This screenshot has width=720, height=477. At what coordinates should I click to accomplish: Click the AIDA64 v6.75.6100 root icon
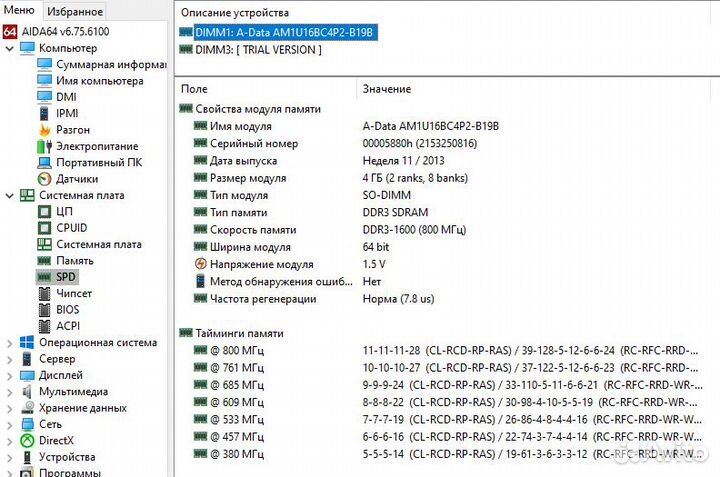[x=10, y=32]
